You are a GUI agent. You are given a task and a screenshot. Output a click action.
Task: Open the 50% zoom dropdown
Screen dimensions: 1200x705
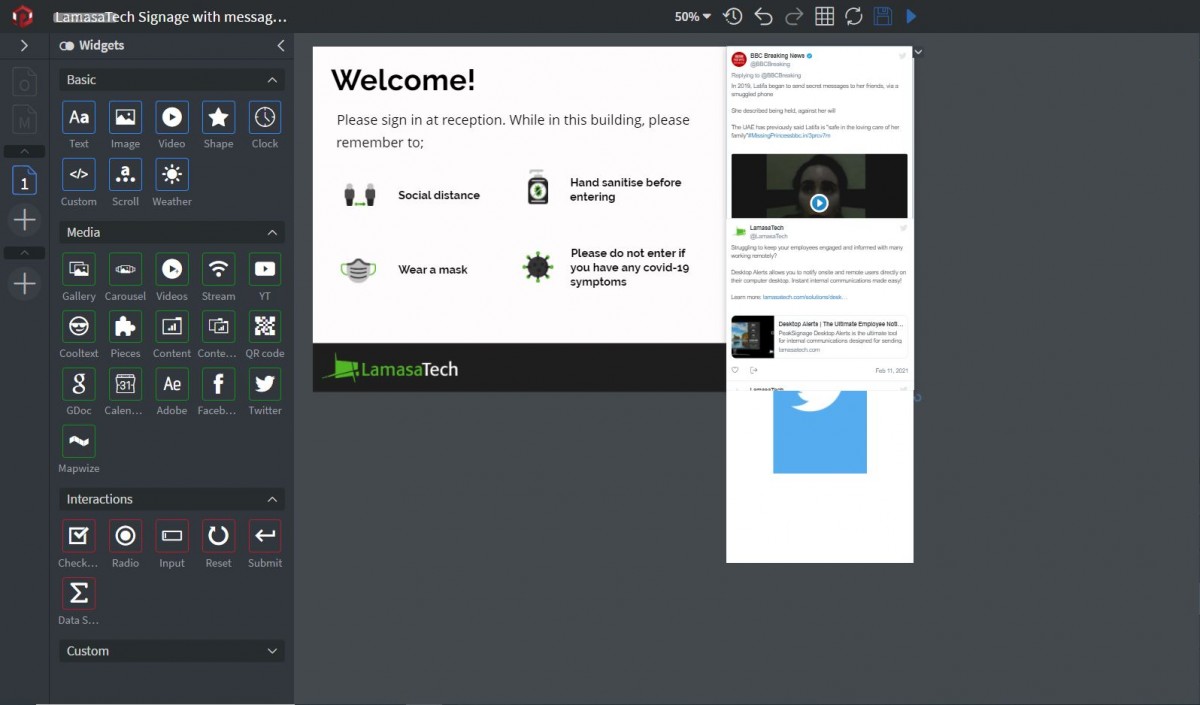click(693, 16)
